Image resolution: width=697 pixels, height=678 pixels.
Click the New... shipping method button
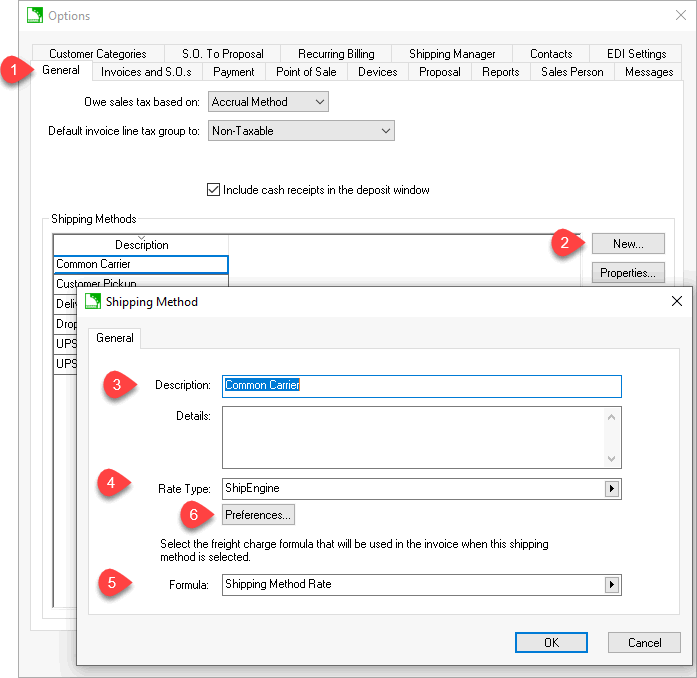tap(627, 243)
